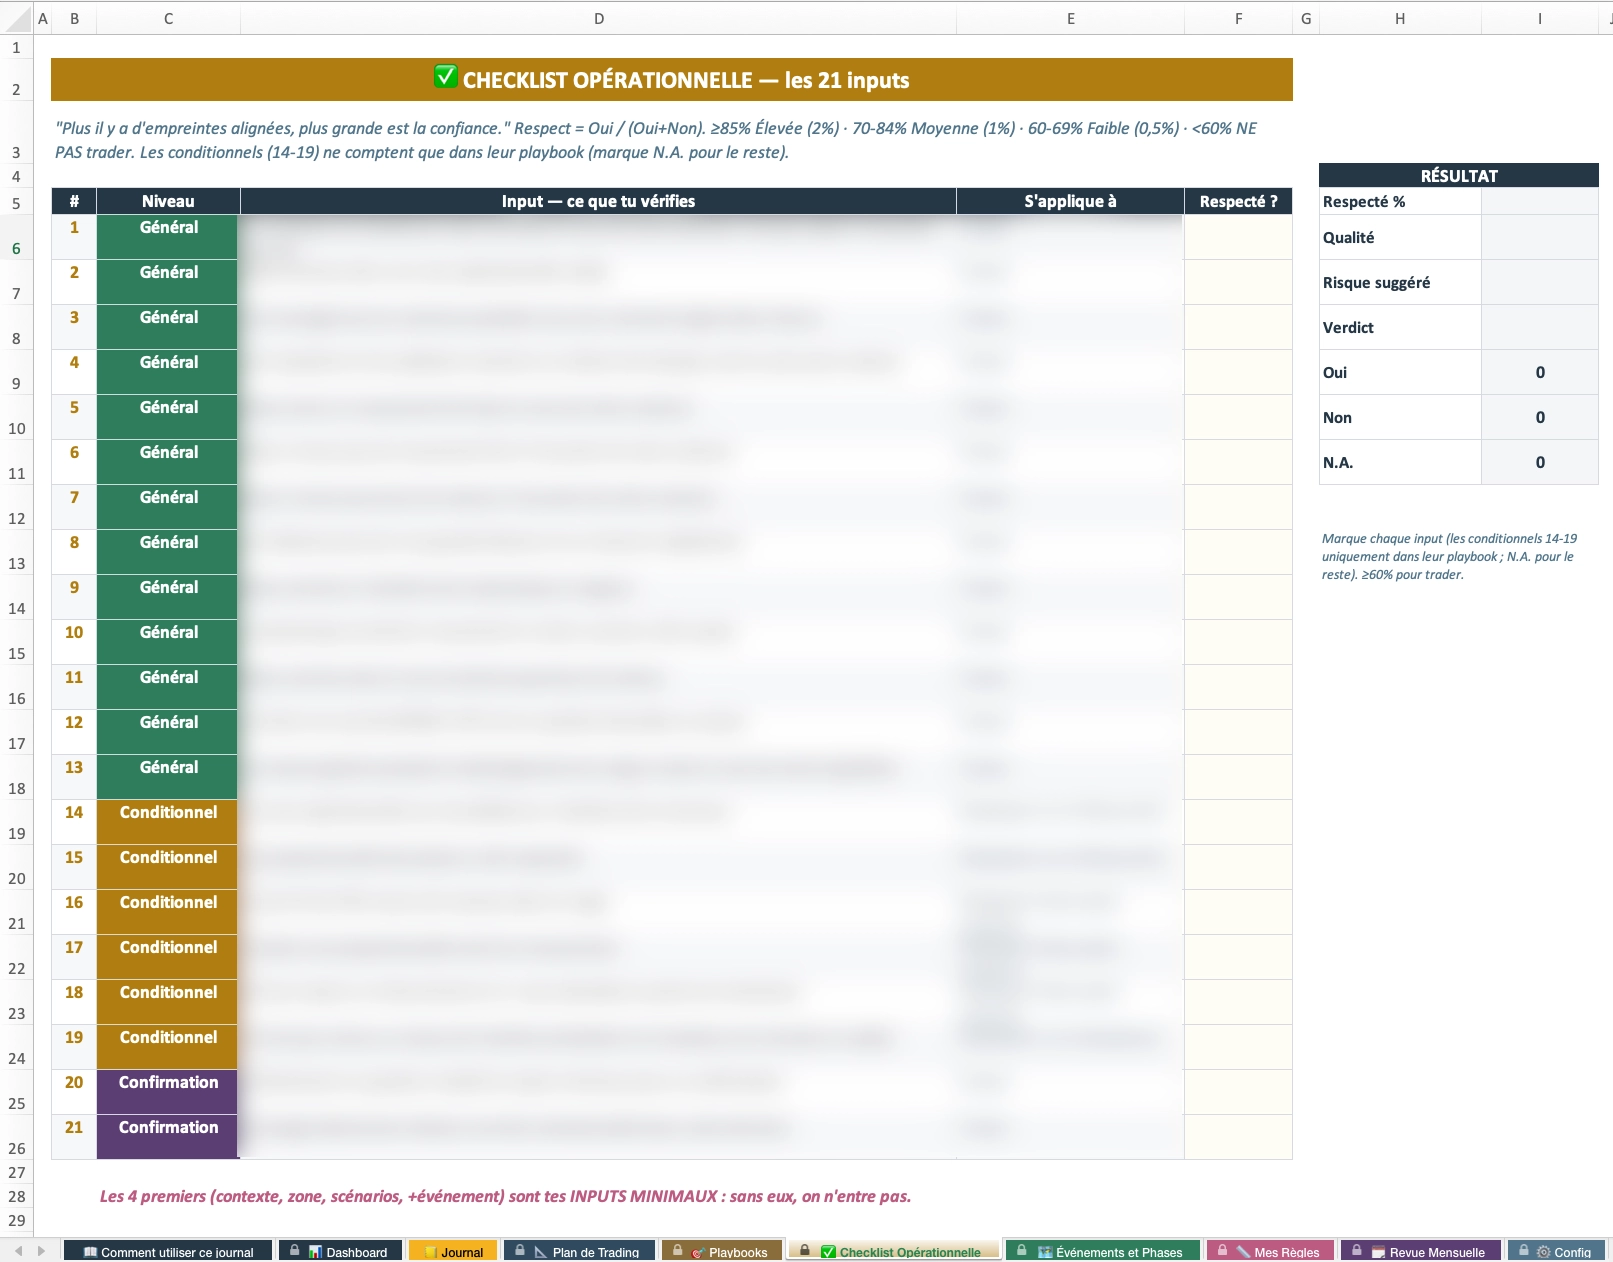Open the Comment utiliser ce journal tab
Image resolution: width=1613 pixels, height=1262 pixels.
pos(168,1252)
